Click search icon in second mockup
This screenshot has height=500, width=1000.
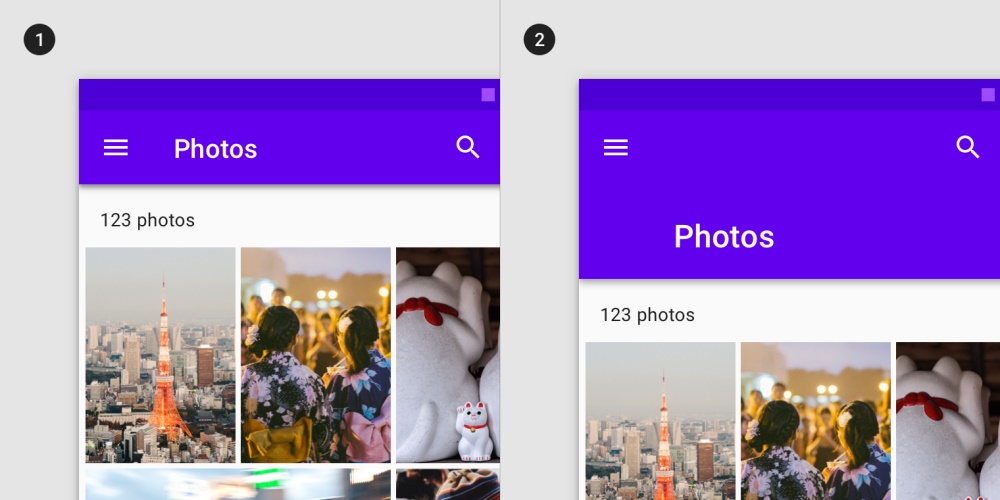[x=967, y=147]
